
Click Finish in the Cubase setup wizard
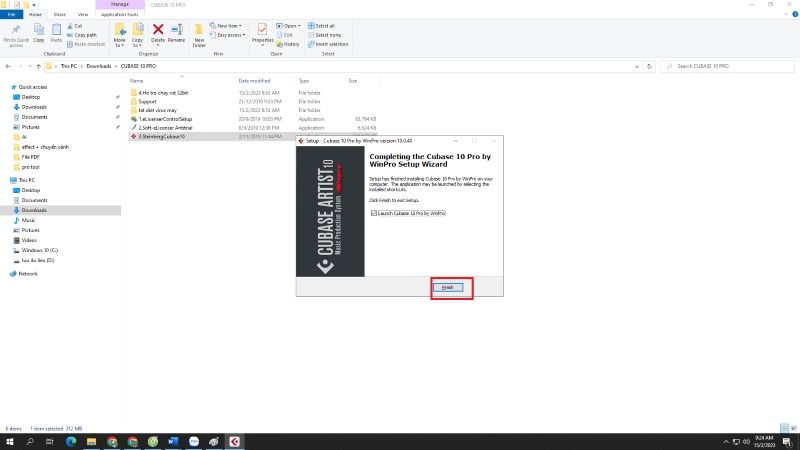click(x=447, y=287)
